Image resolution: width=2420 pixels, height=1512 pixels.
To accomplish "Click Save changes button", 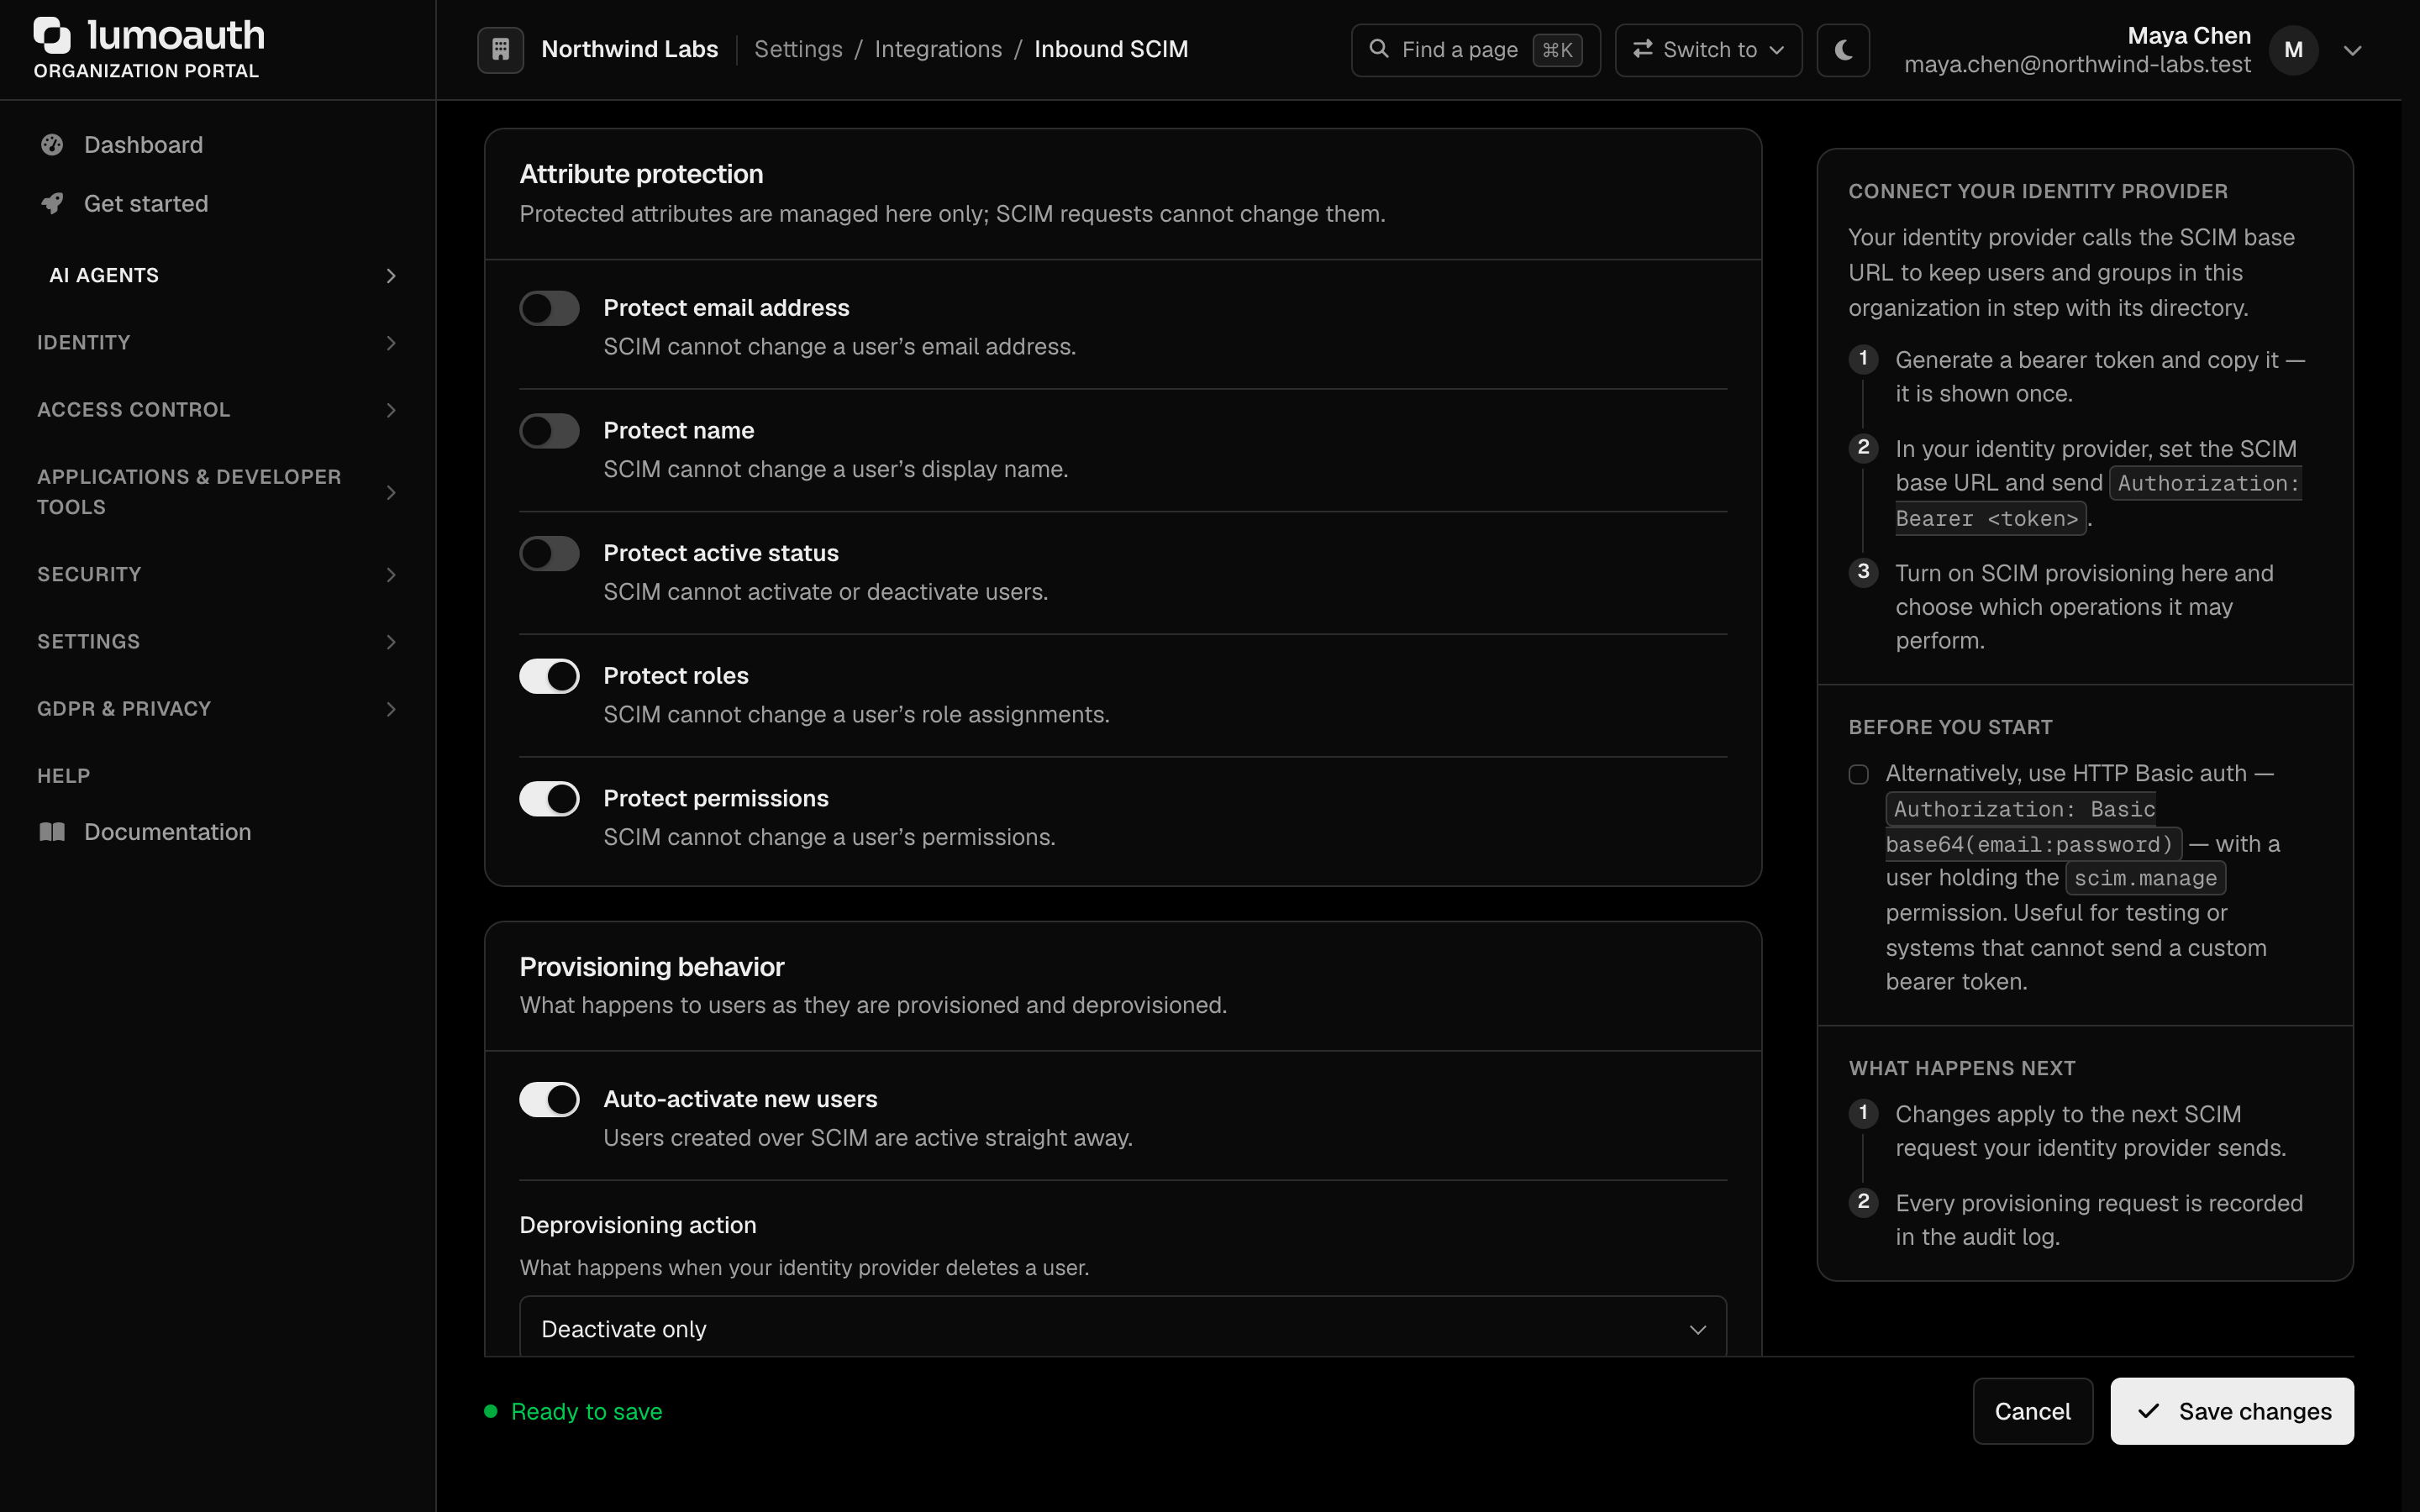I will point(2232,1411).
